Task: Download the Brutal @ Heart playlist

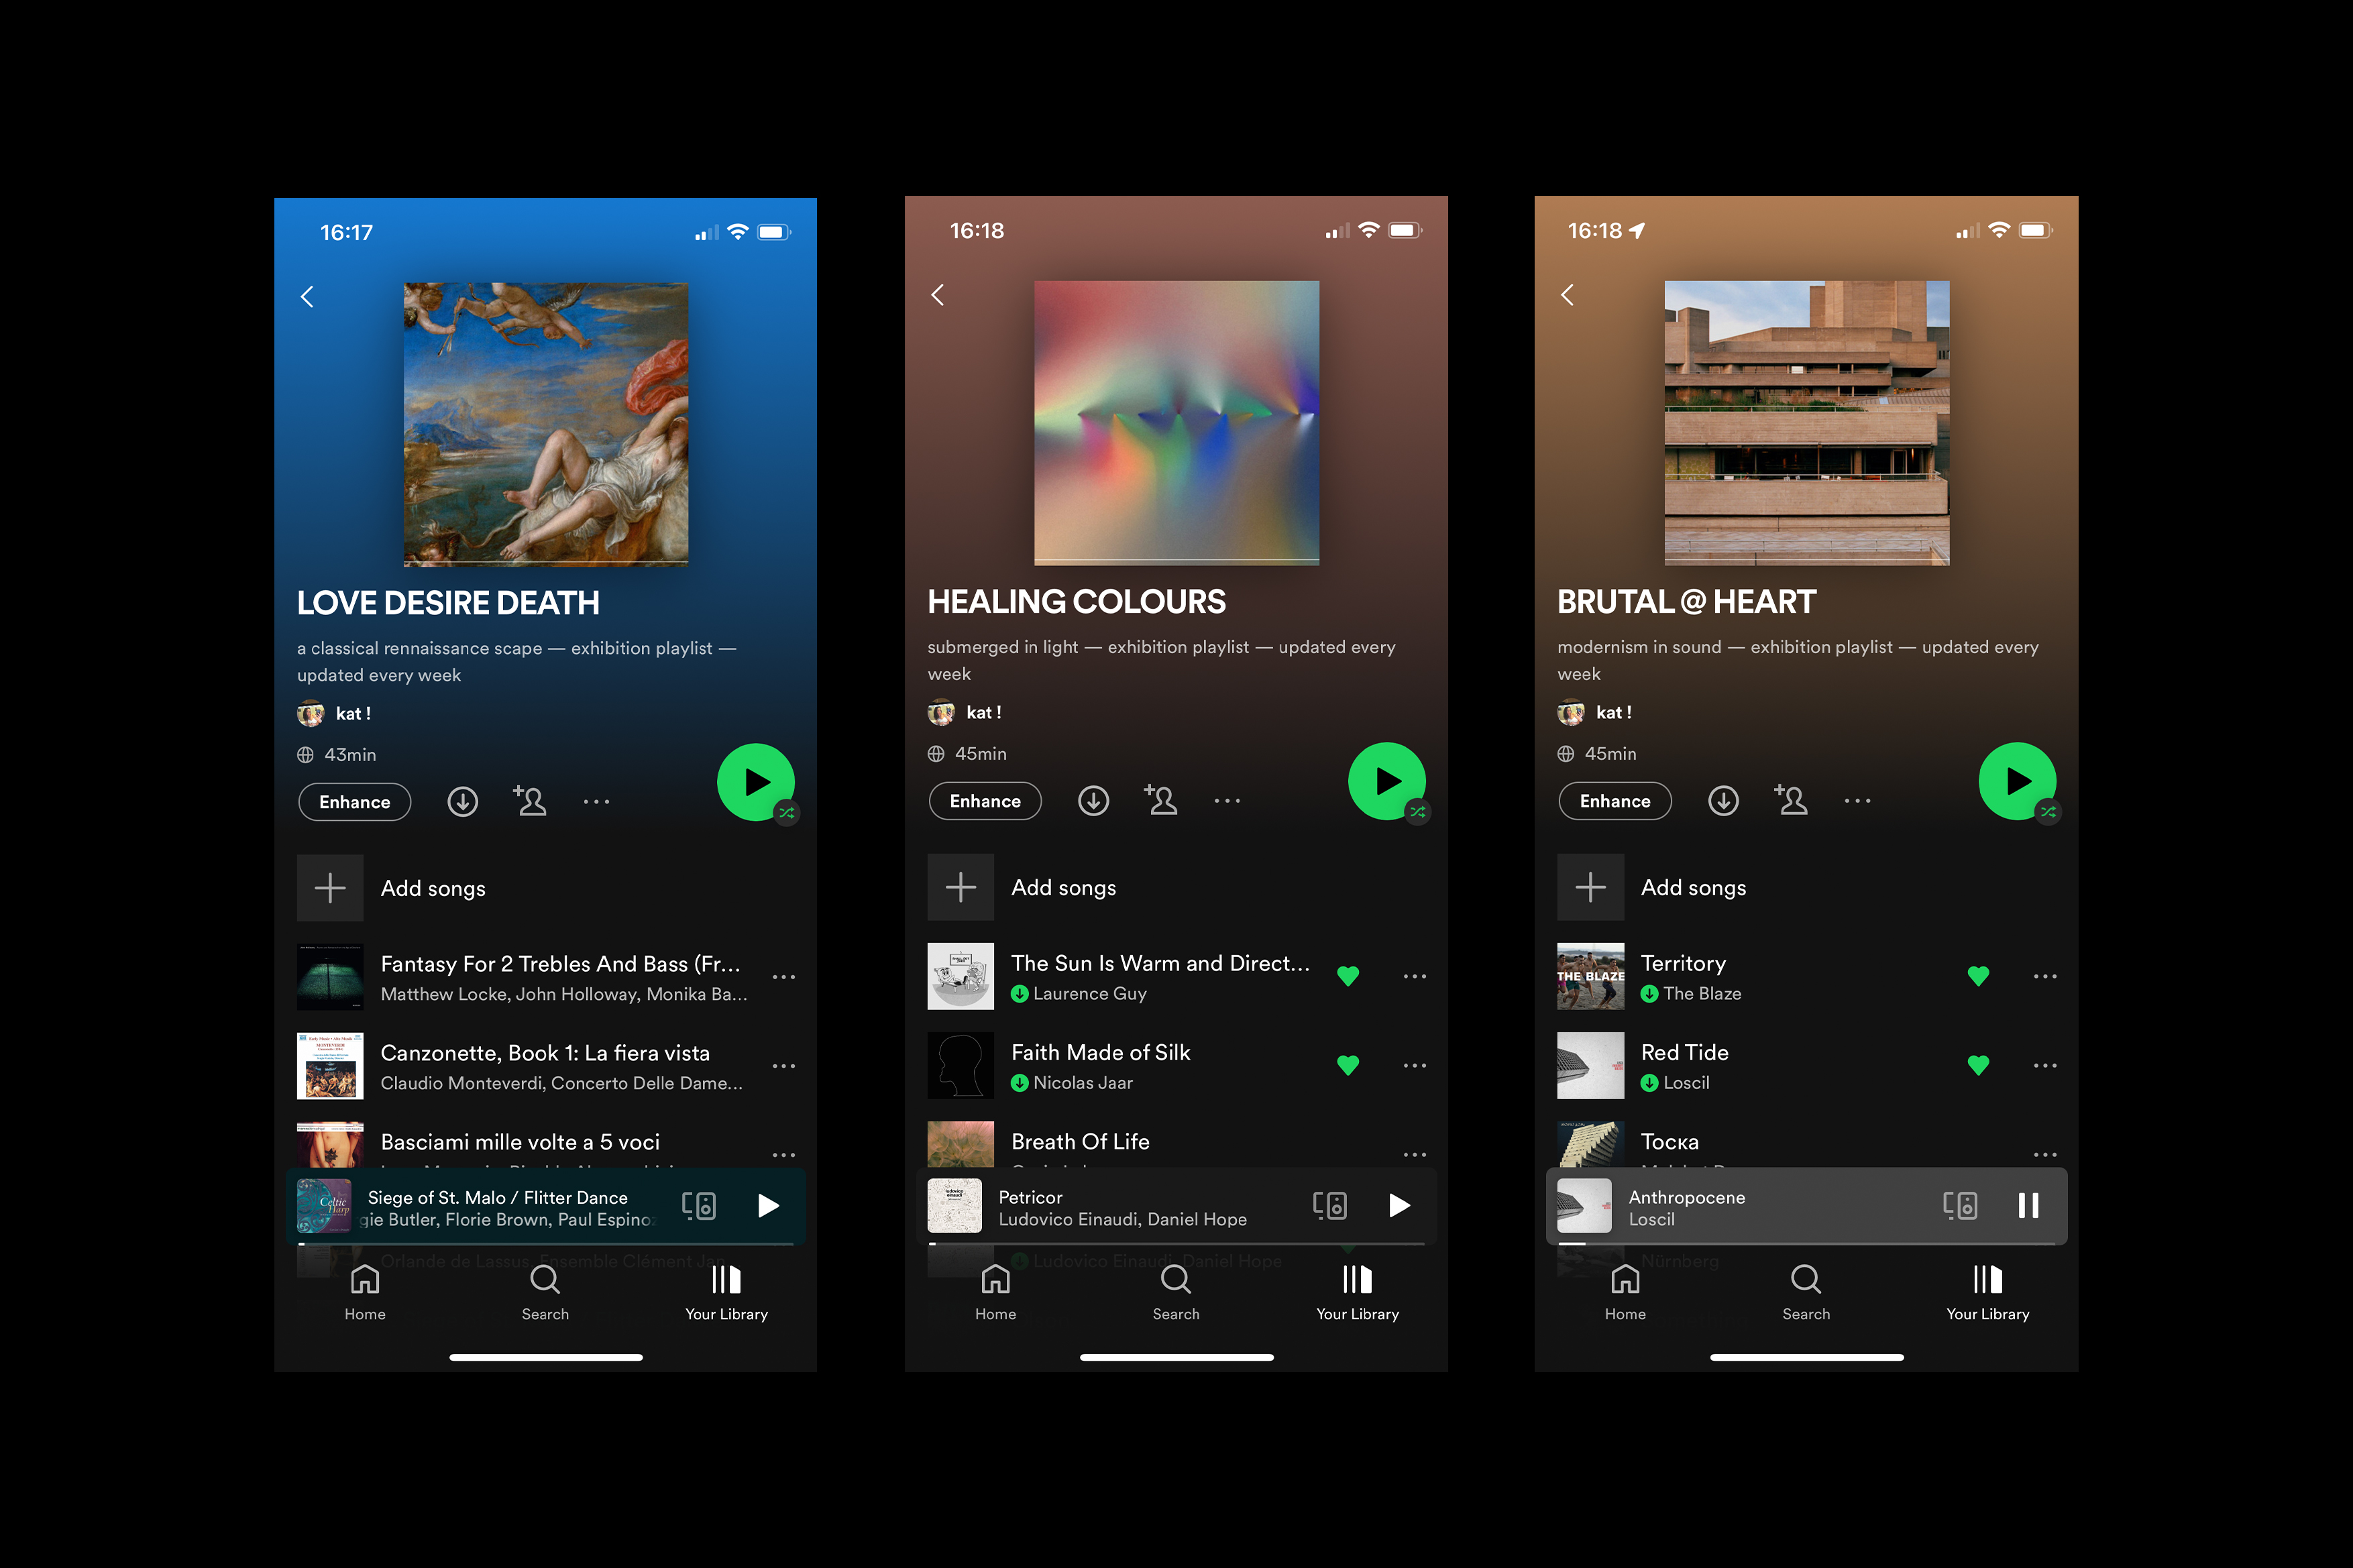Action: (x=1723, y=801)
